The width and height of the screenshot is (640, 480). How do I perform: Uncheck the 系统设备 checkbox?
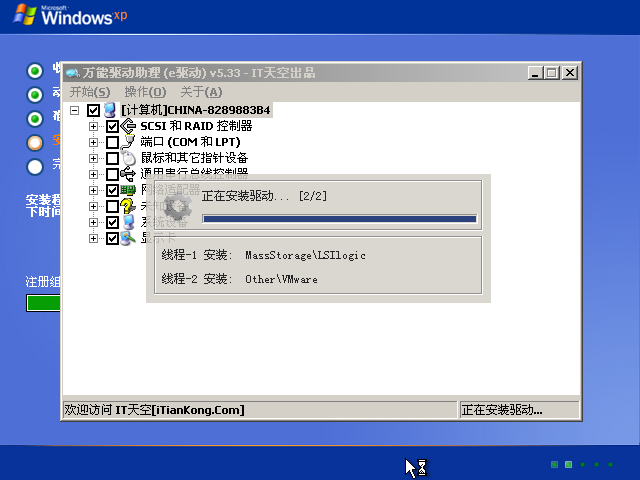112,222
